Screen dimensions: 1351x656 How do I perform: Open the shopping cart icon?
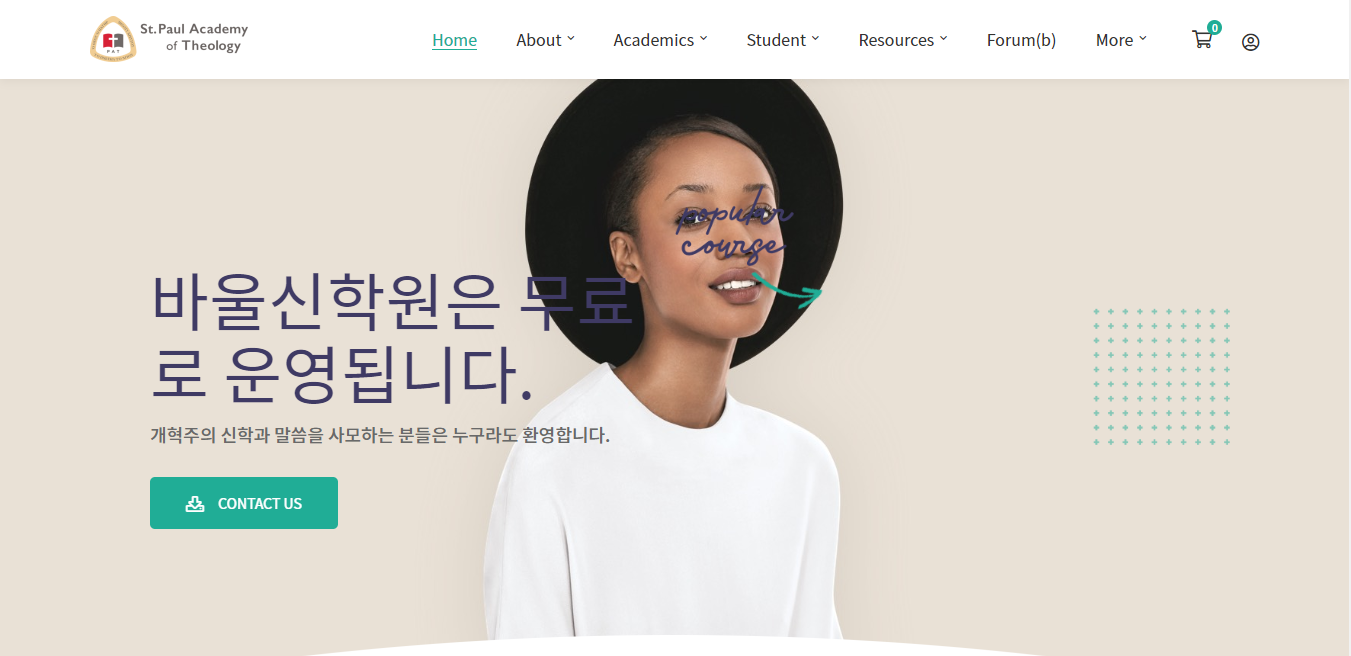point(1201,40)
